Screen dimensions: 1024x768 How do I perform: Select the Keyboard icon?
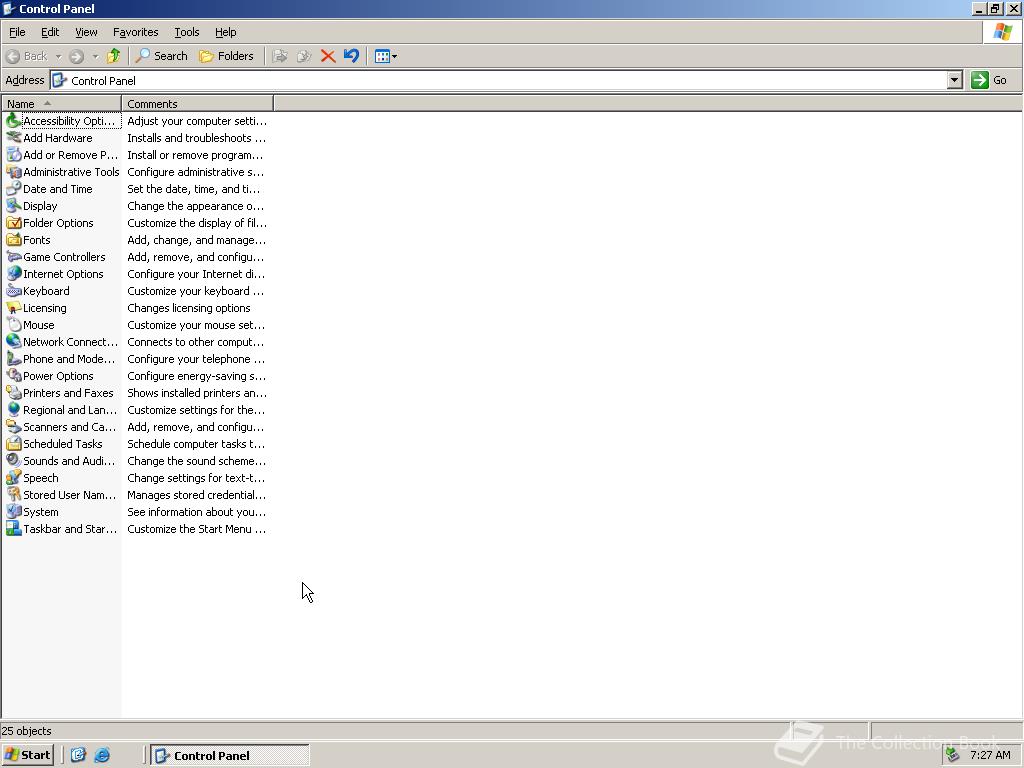pyautogui.click(x=14, y=290)
